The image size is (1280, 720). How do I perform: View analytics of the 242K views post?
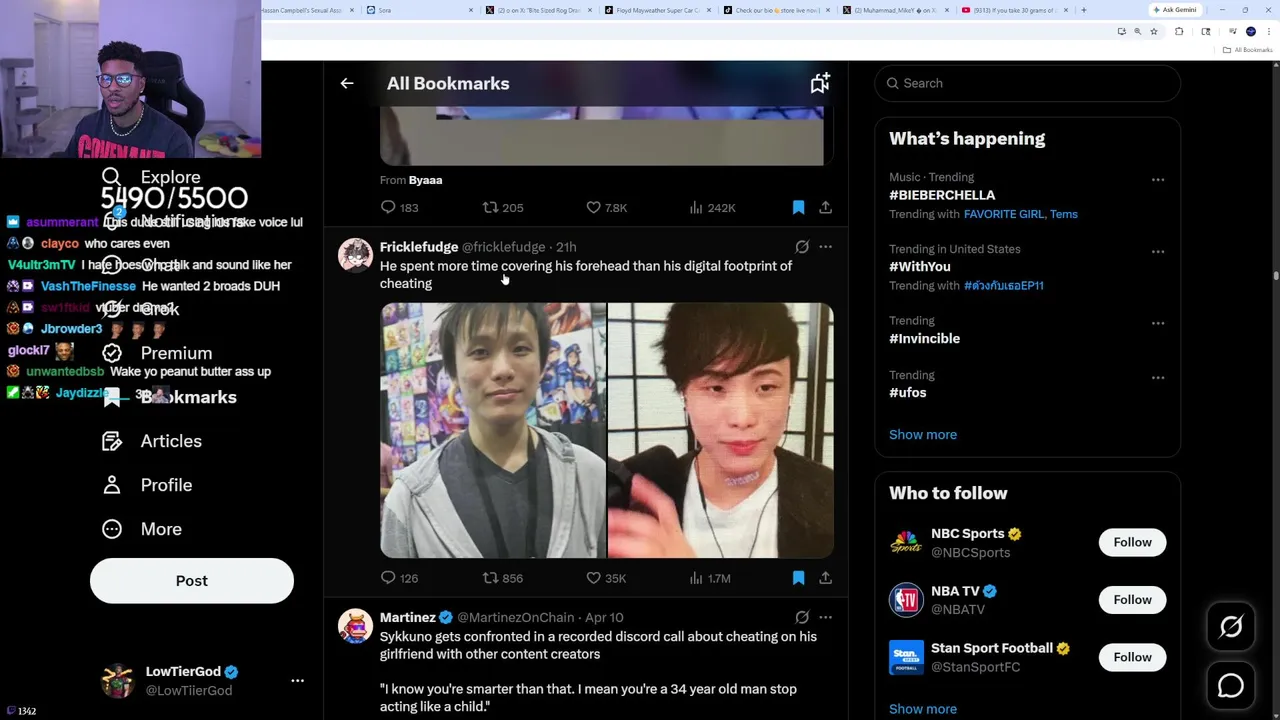pyautogui.click(x=712, y=208)
